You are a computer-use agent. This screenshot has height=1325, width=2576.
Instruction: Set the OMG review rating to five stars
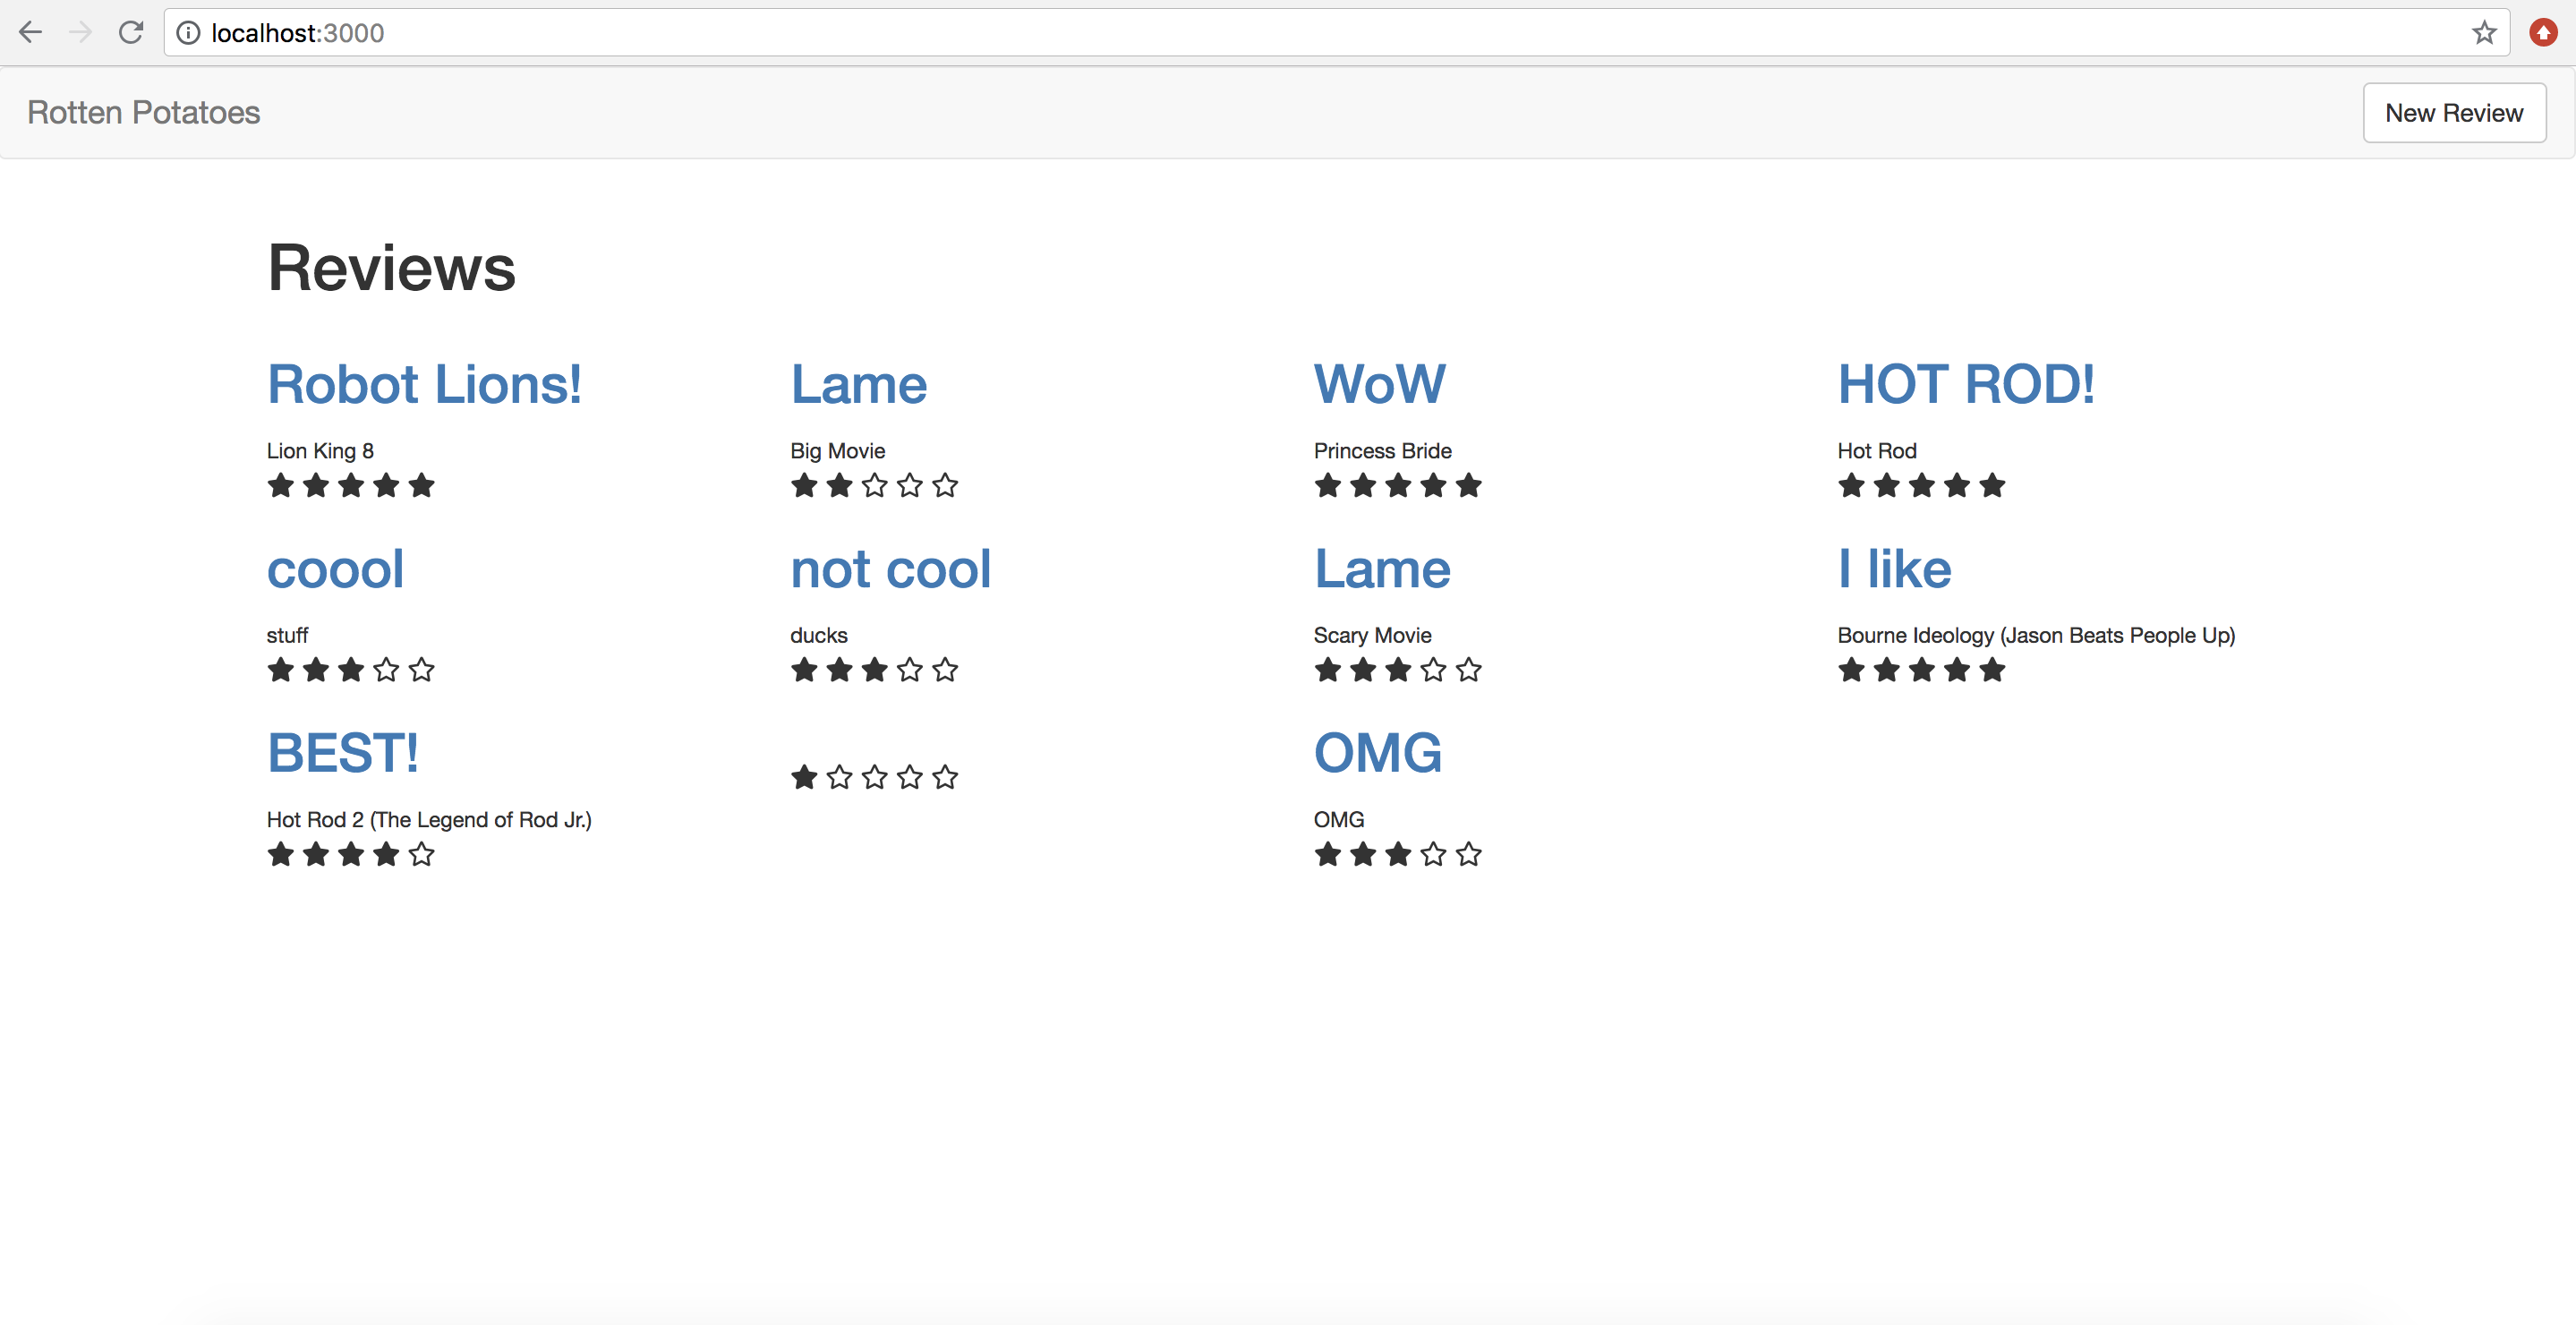1468,855
